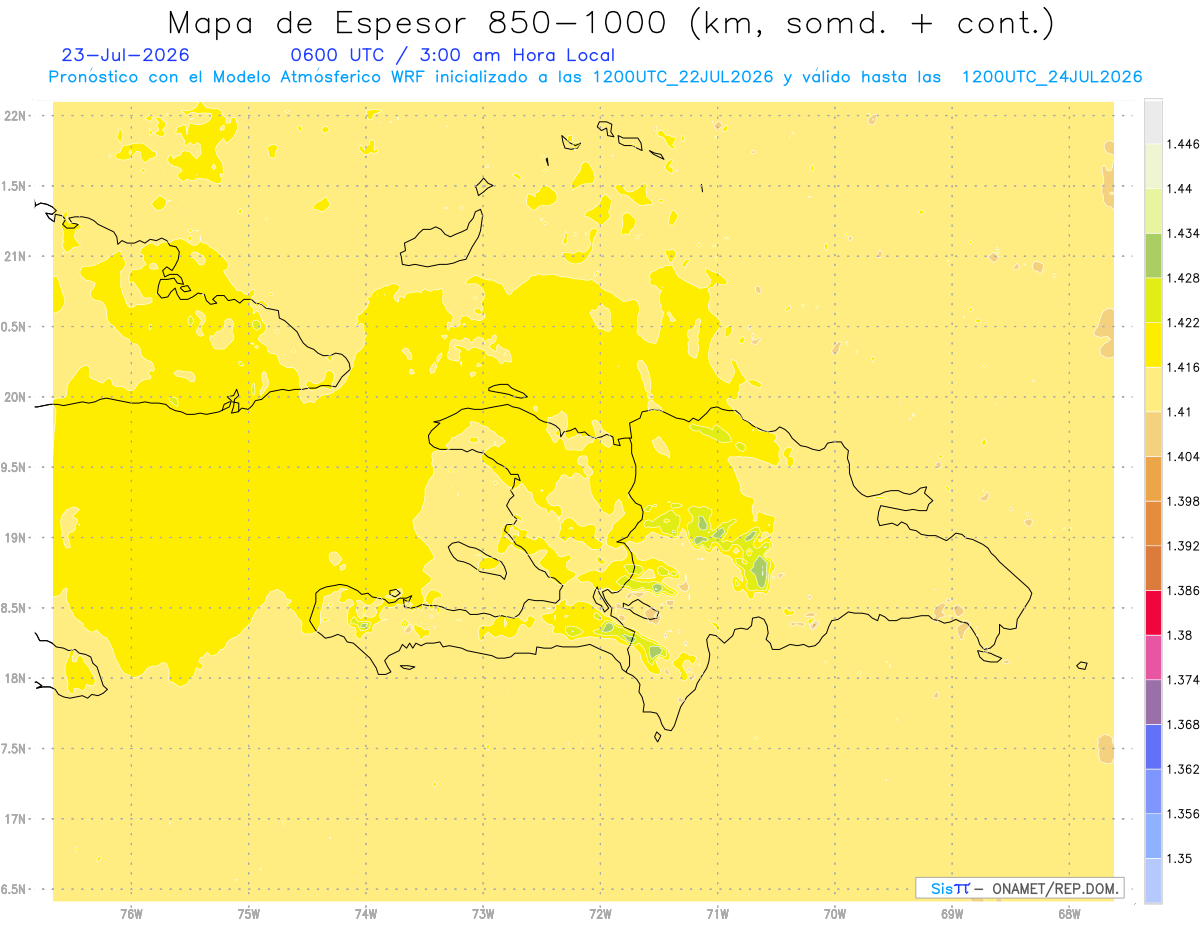1200x927 pixels.
Task: Click the longitude label '72W'
Action: (600, 913)
